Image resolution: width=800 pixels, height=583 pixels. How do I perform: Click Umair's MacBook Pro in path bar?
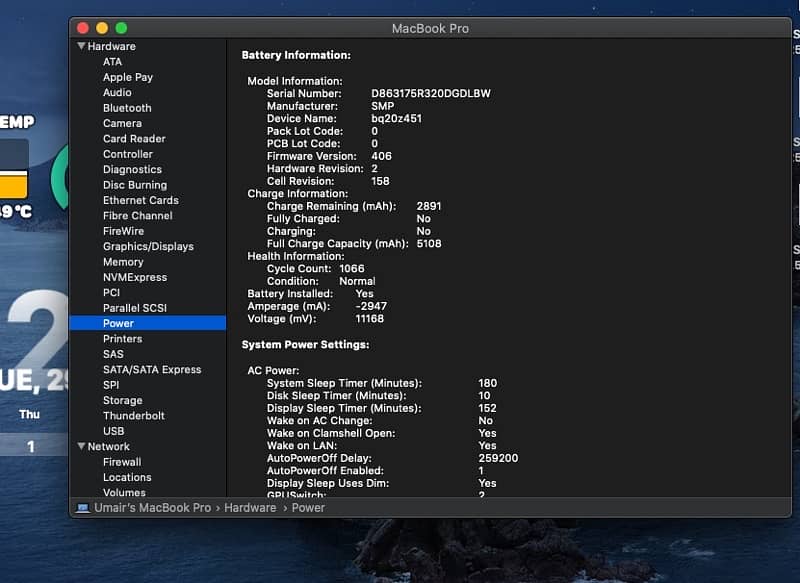coord(152,508)
